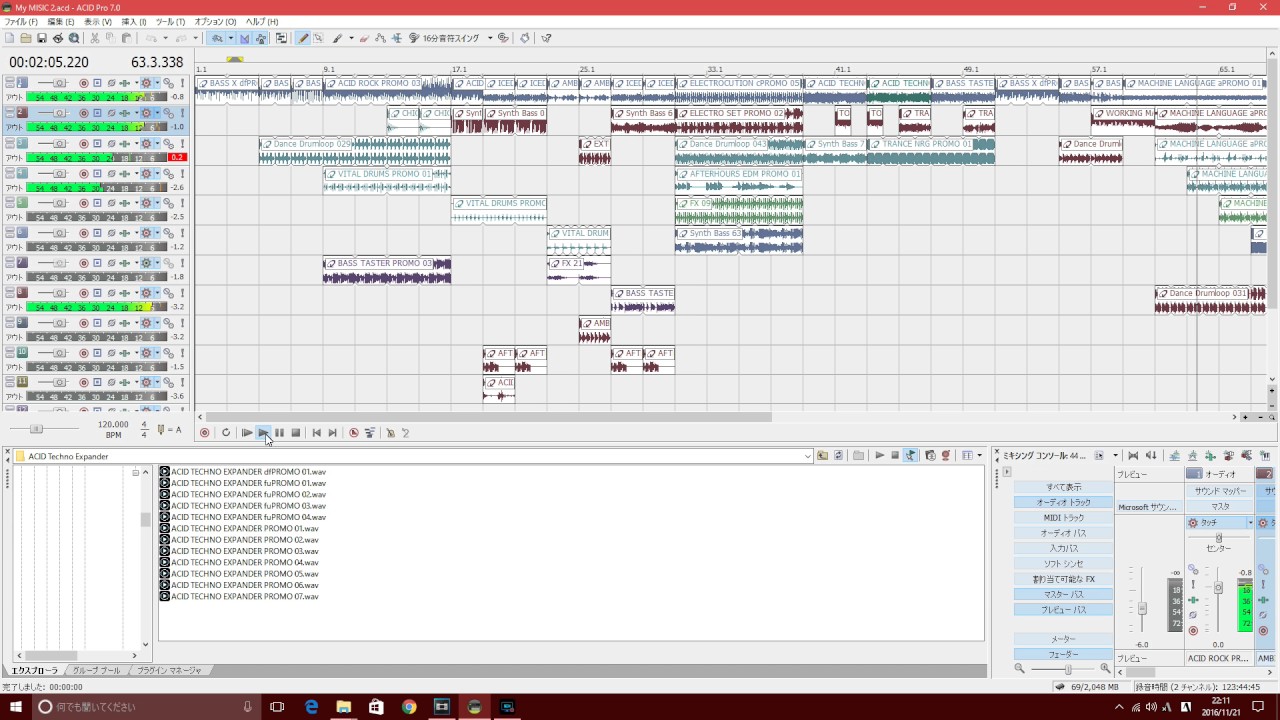This screenshot has width=1280, height=720.
Task: Toggle Auto Preview icon in Explorer toolbar
Action: [911, 455]
